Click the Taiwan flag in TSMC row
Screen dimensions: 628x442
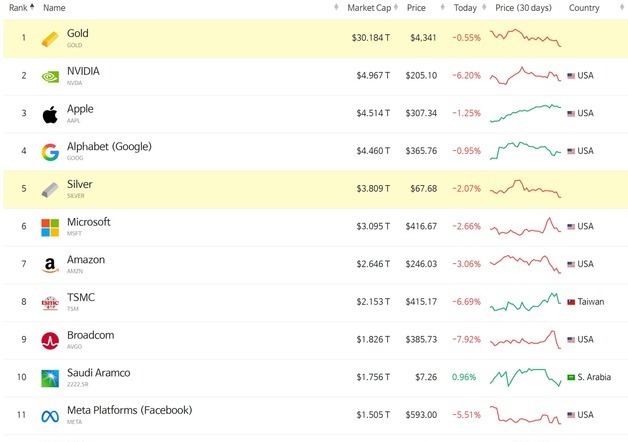[x=571, y=302]
